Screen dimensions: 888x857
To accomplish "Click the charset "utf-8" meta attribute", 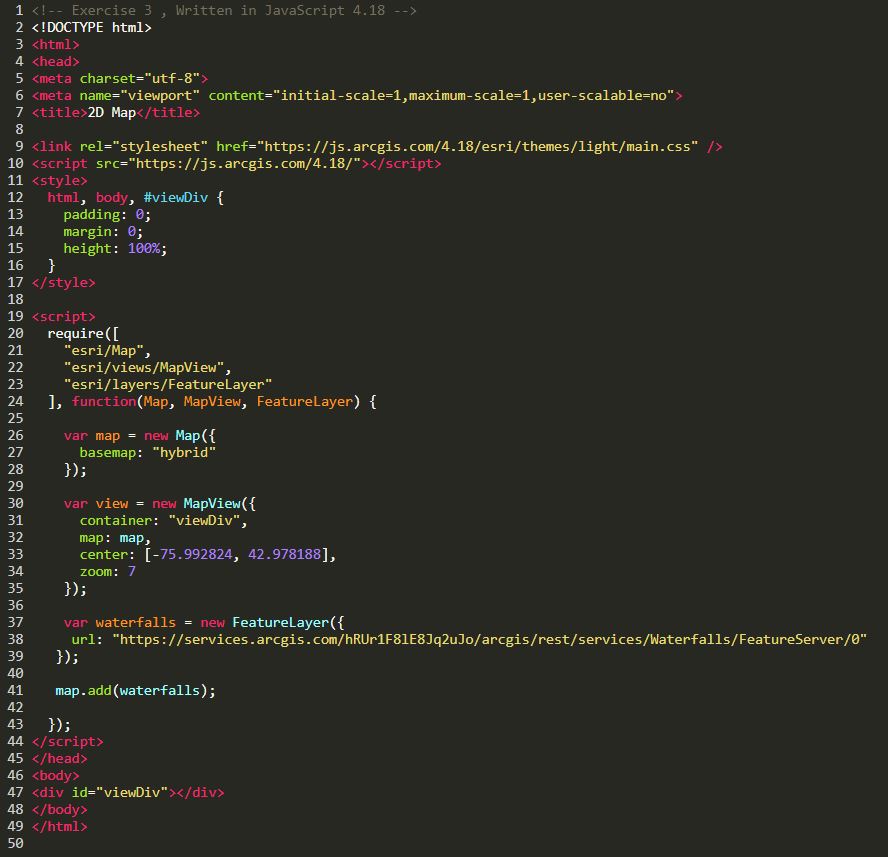I will pos(144,78).
